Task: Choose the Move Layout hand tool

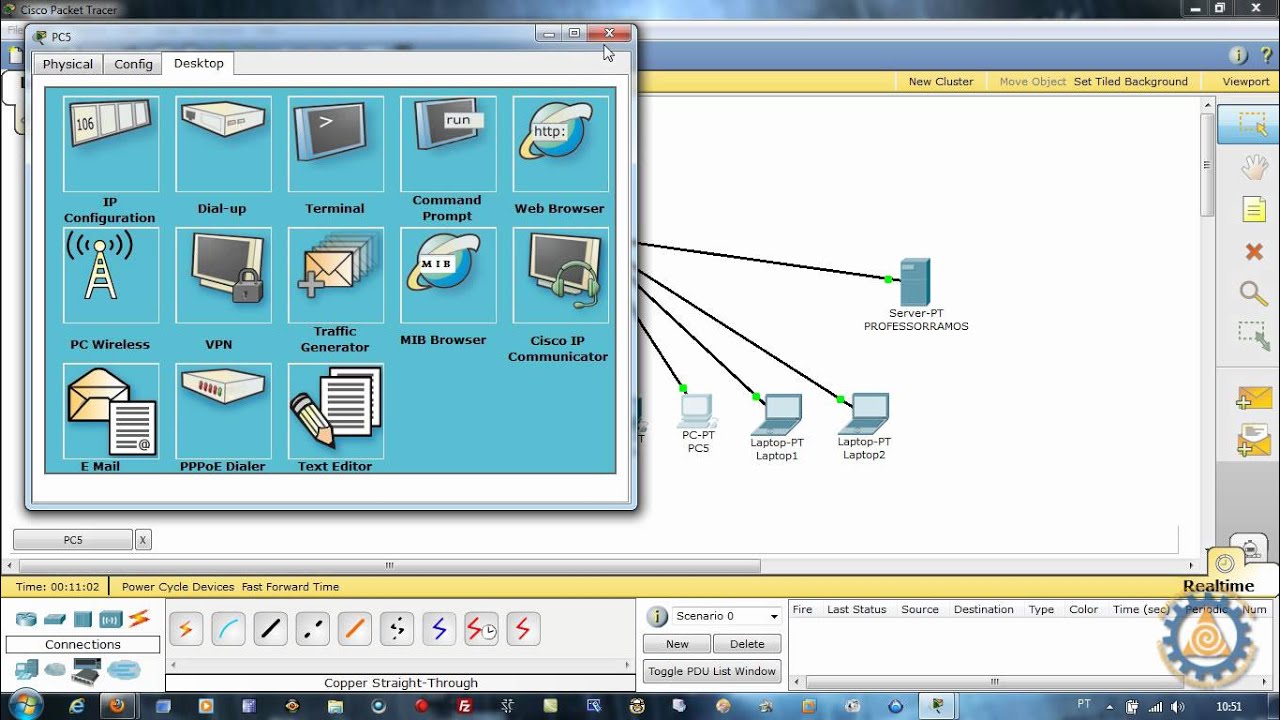Action: [x=1254, y=167]
